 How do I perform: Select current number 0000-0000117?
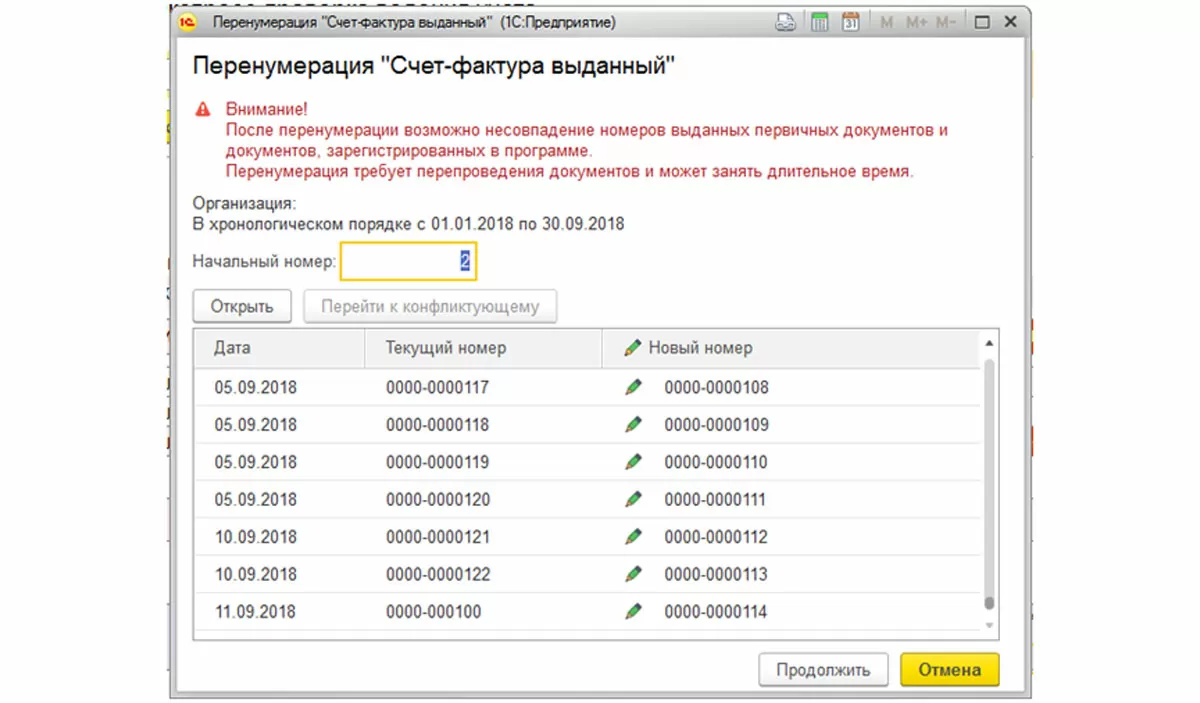click(438, 387)
